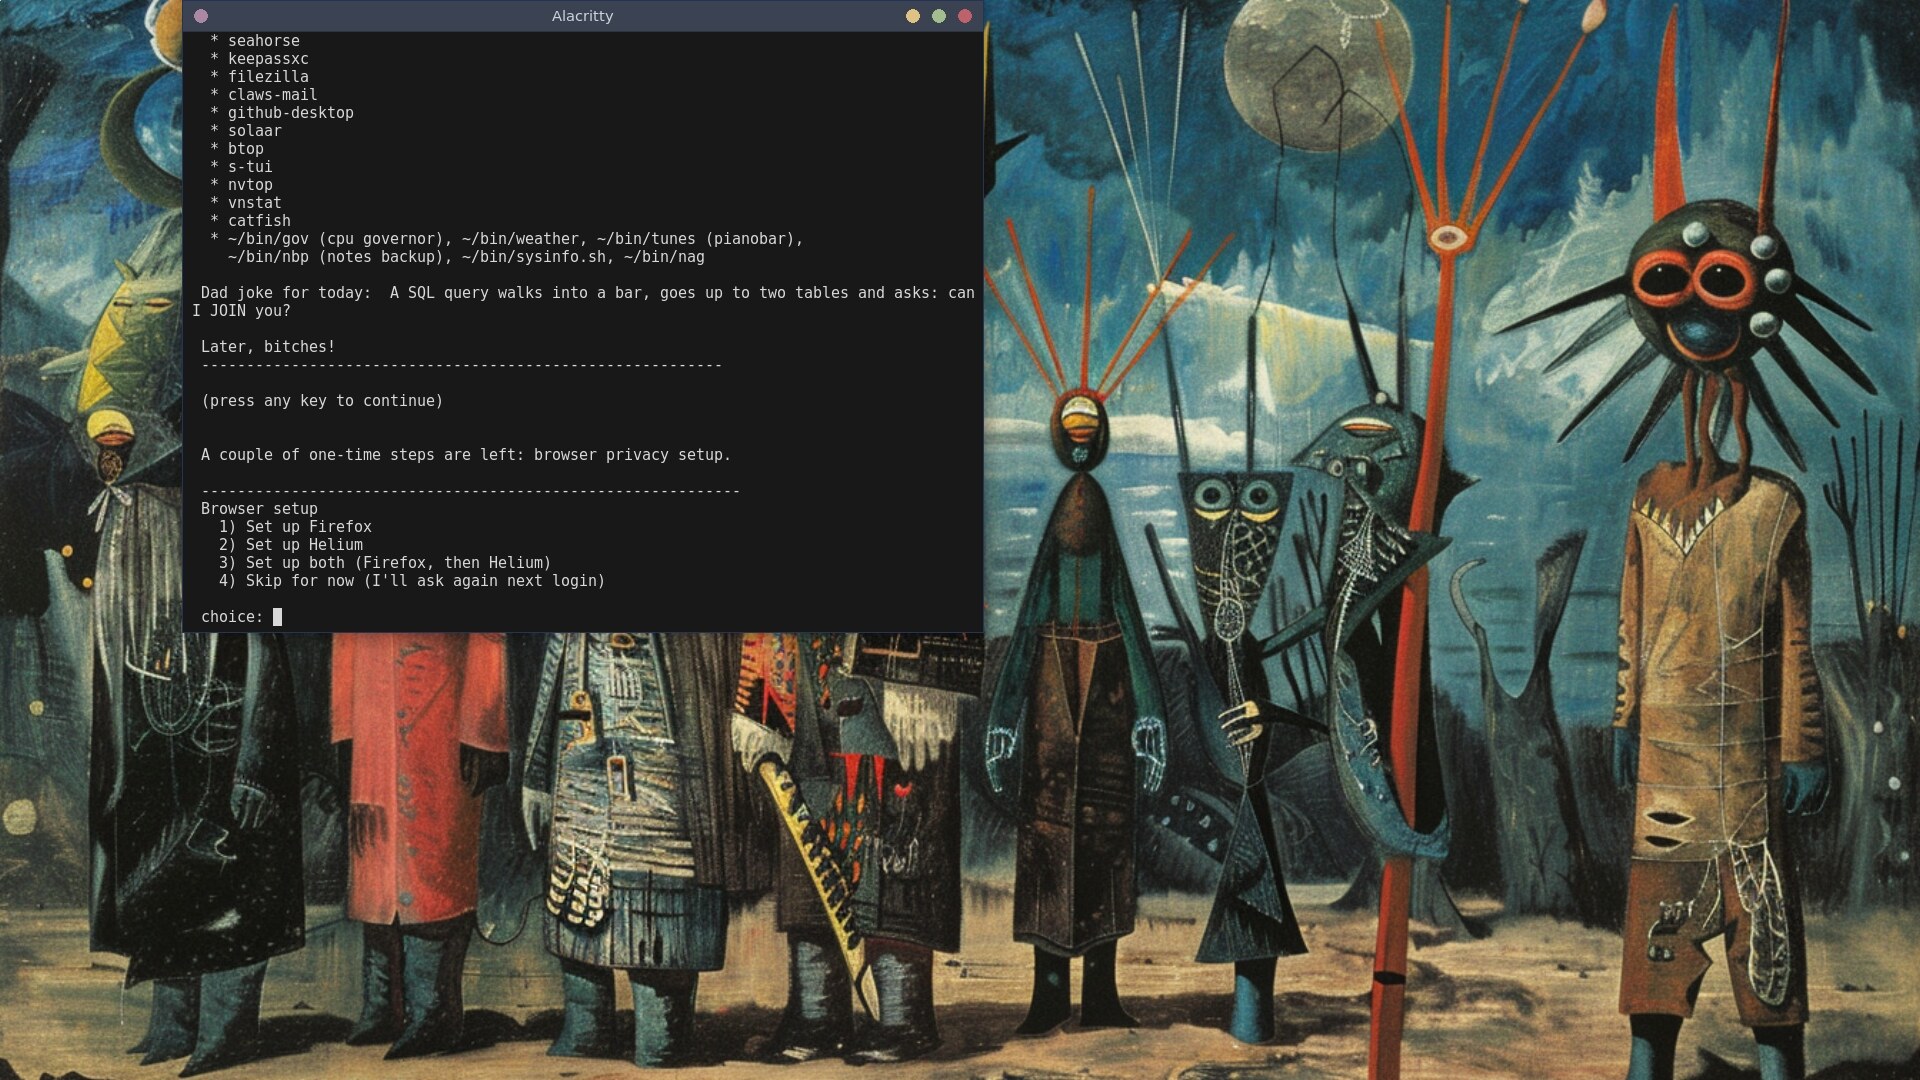Maximize Alacritty with the green button
1920x1080 pixels.
pyautogui.click(x=938, y=16)
